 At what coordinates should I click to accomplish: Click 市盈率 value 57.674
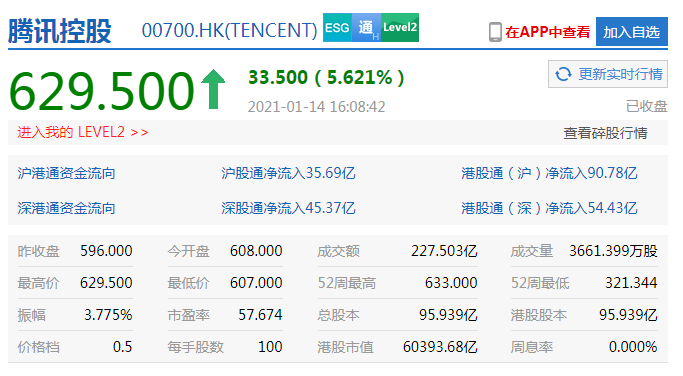tap(260, 315)
